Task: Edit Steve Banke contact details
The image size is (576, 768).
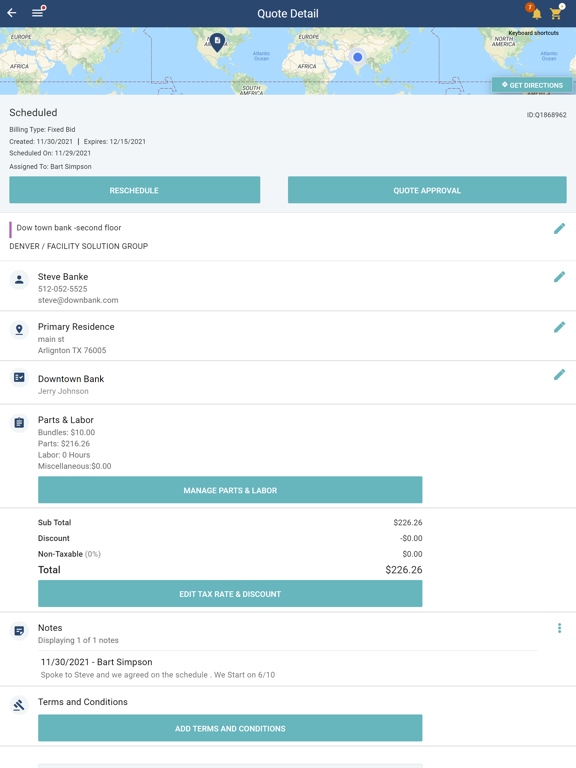Action: 559,277
